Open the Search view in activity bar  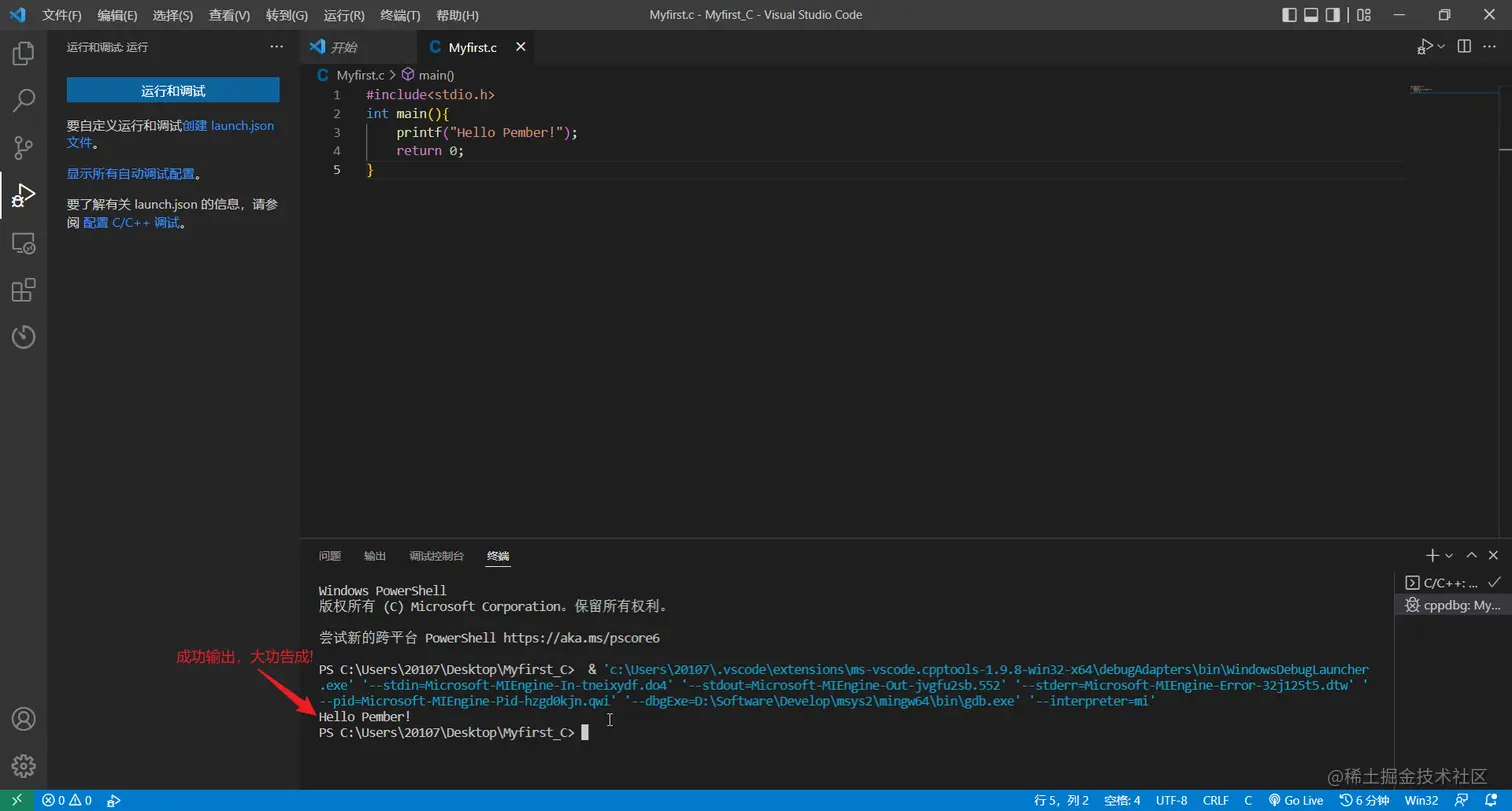pos(23,100)
